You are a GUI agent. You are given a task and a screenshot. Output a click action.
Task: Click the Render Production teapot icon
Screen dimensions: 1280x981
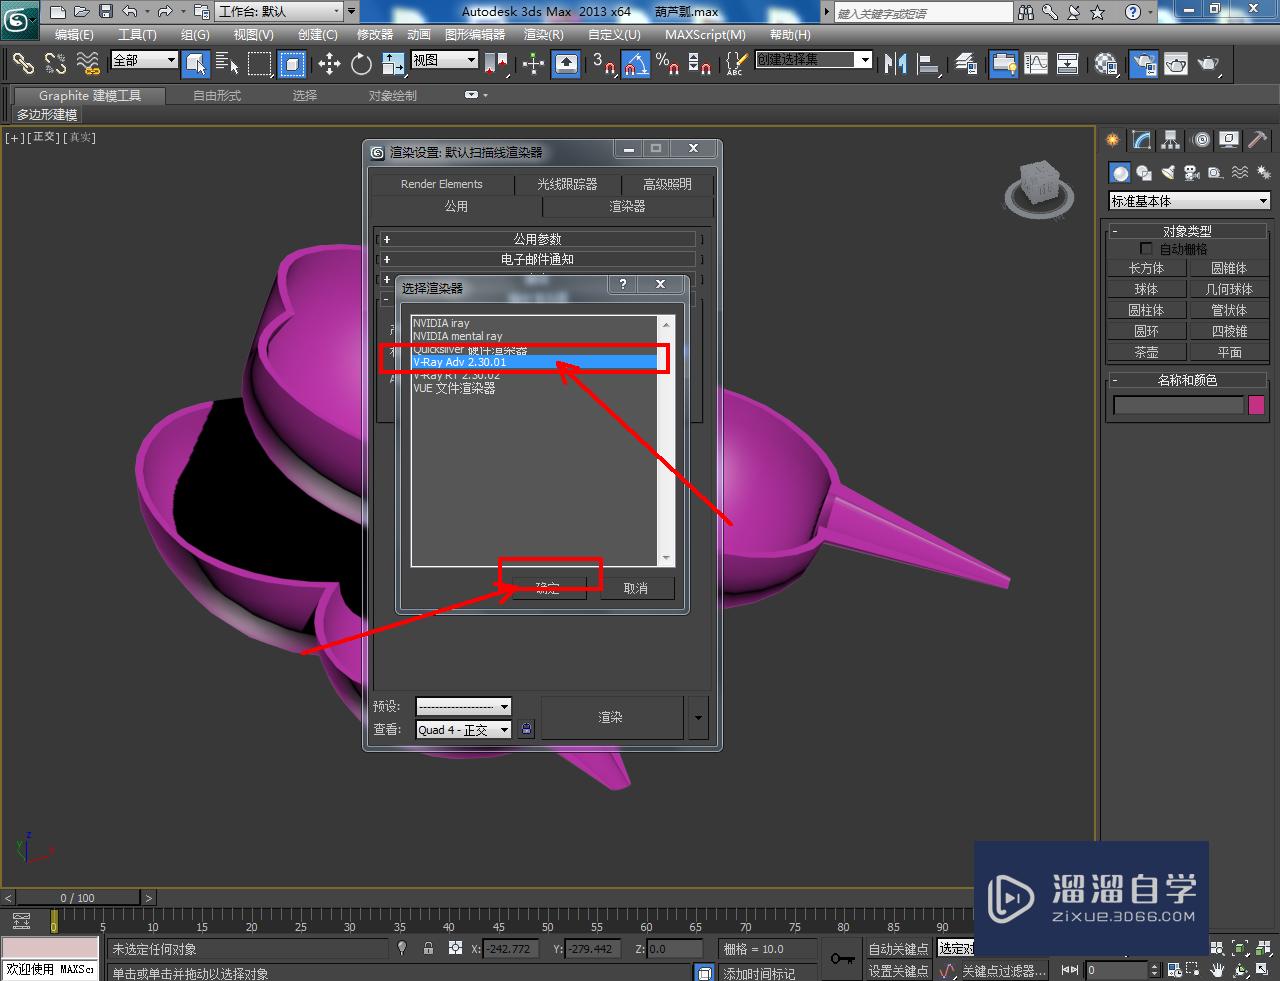click(1209, 64)
